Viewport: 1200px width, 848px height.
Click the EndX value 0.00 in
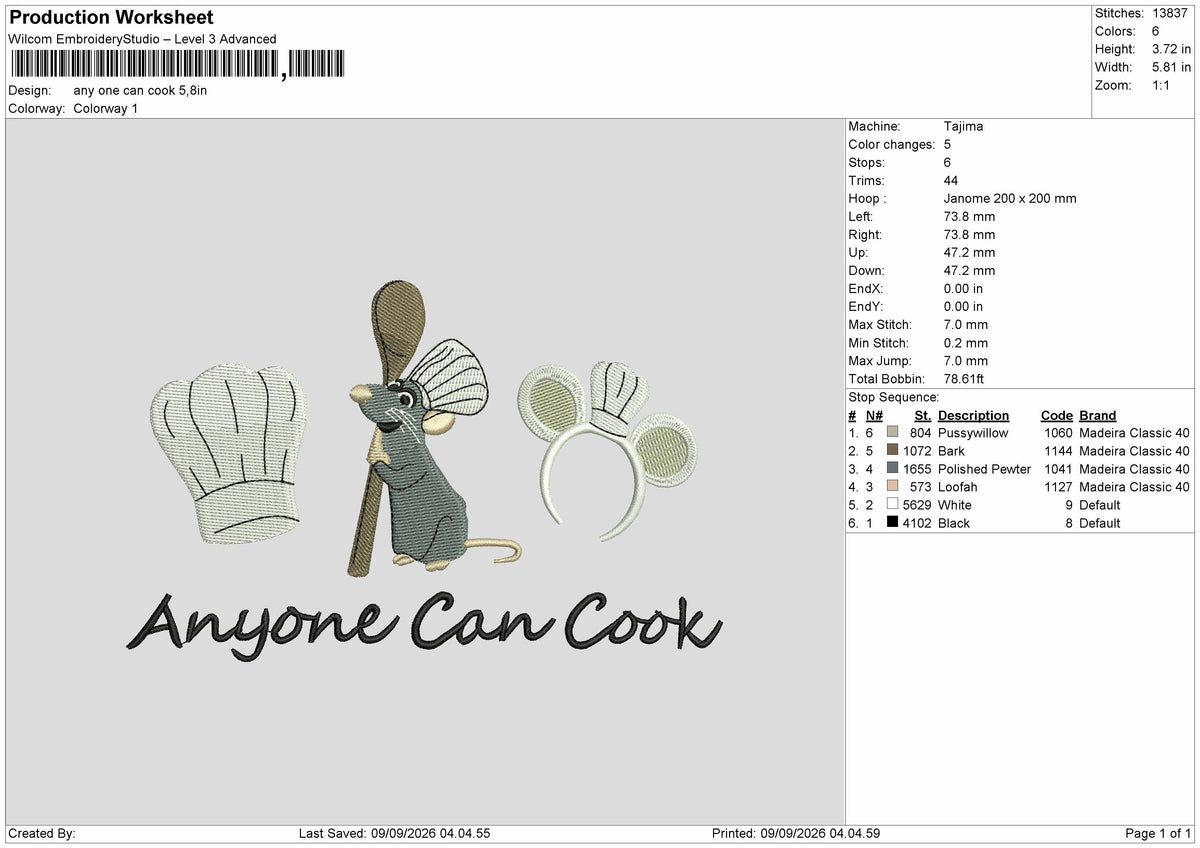[963, 288]
